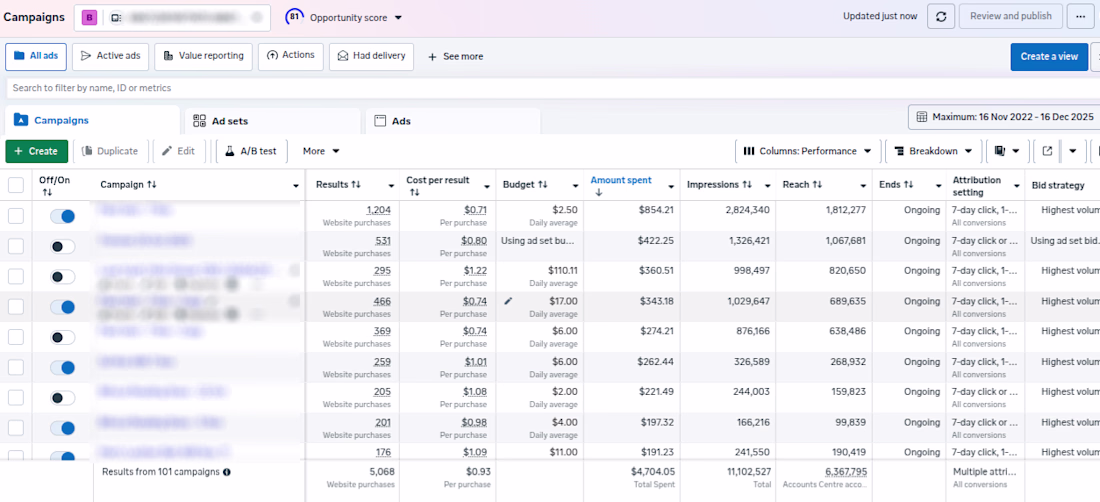Open the Actions view
Viewport: 1100px width, 502px height.
290,55
